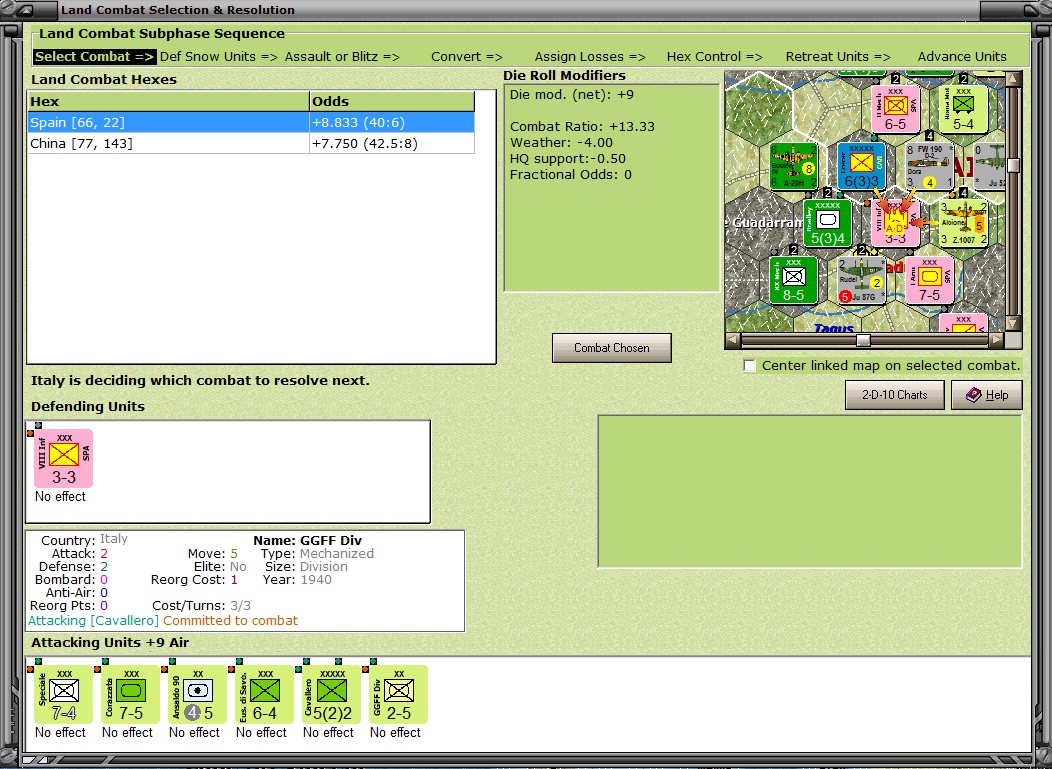
Task: Click the attacked VIII Inf hex on map
Action: click(x=895, y=223)
